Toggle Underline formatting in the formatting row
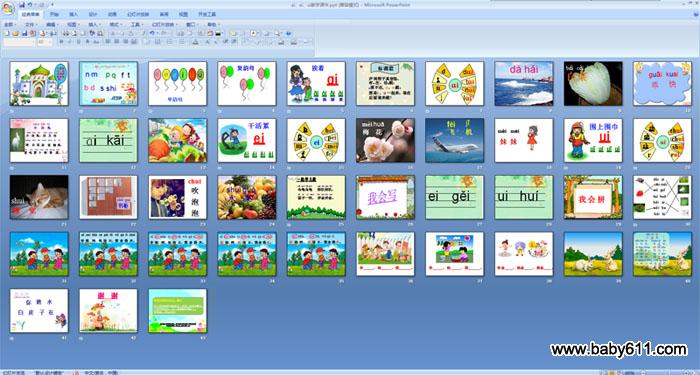The height and width of the screenshot is (375, 700). [79, 42]
